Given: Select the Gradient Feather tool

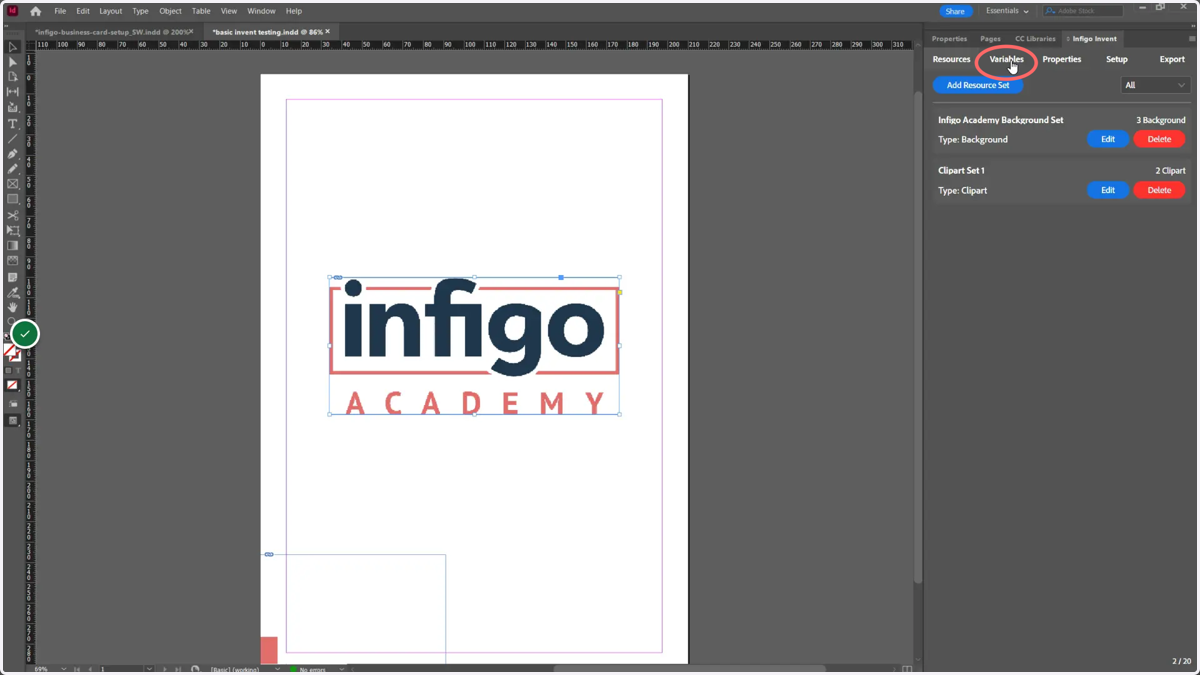Looking at the screenshot, I should coord(13,261).
